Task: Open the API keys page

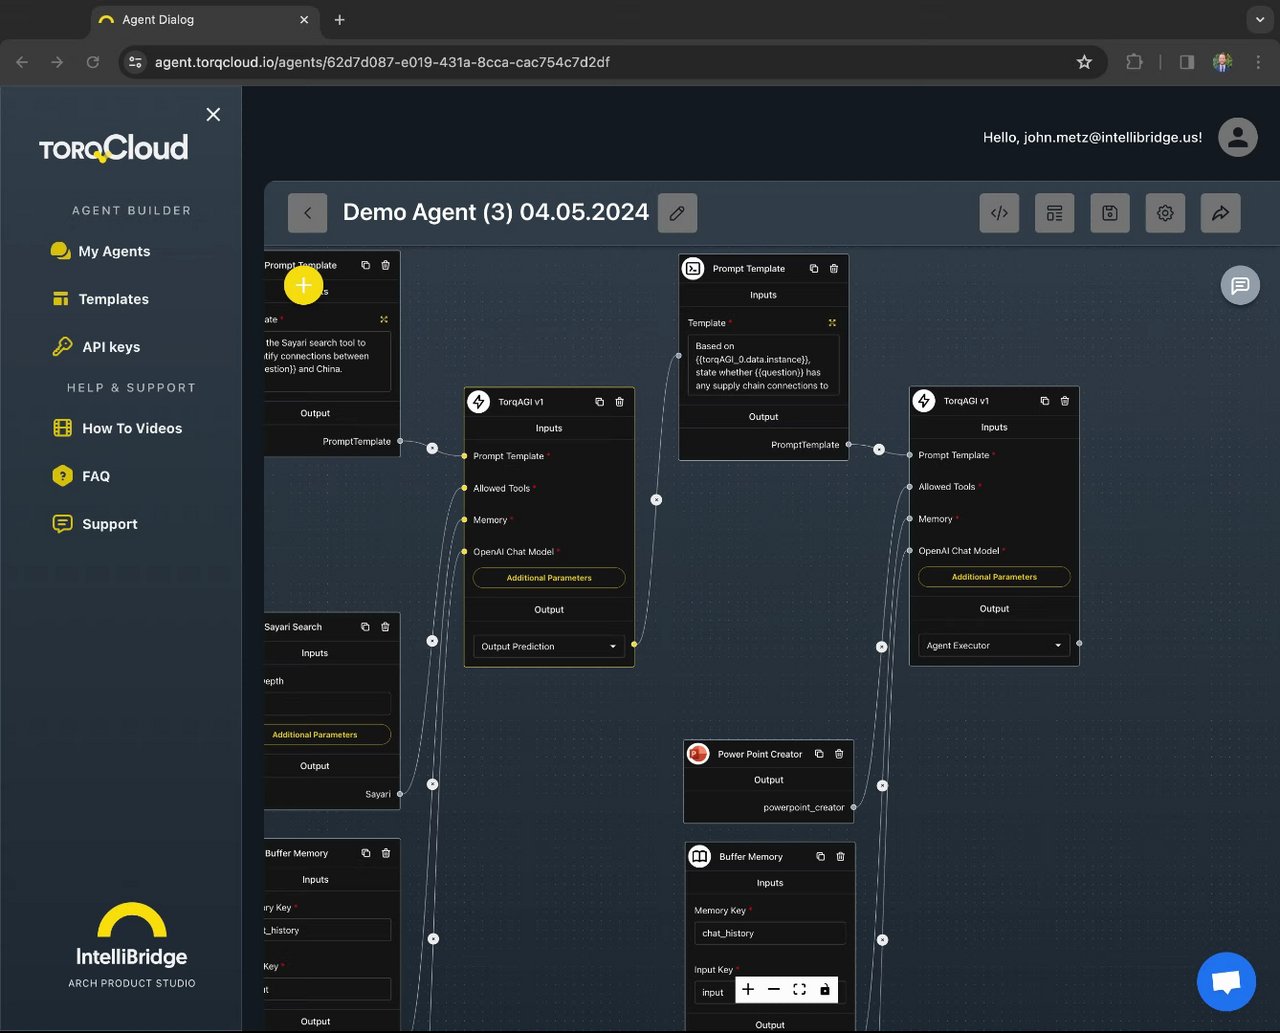Action: coord(96,347)
